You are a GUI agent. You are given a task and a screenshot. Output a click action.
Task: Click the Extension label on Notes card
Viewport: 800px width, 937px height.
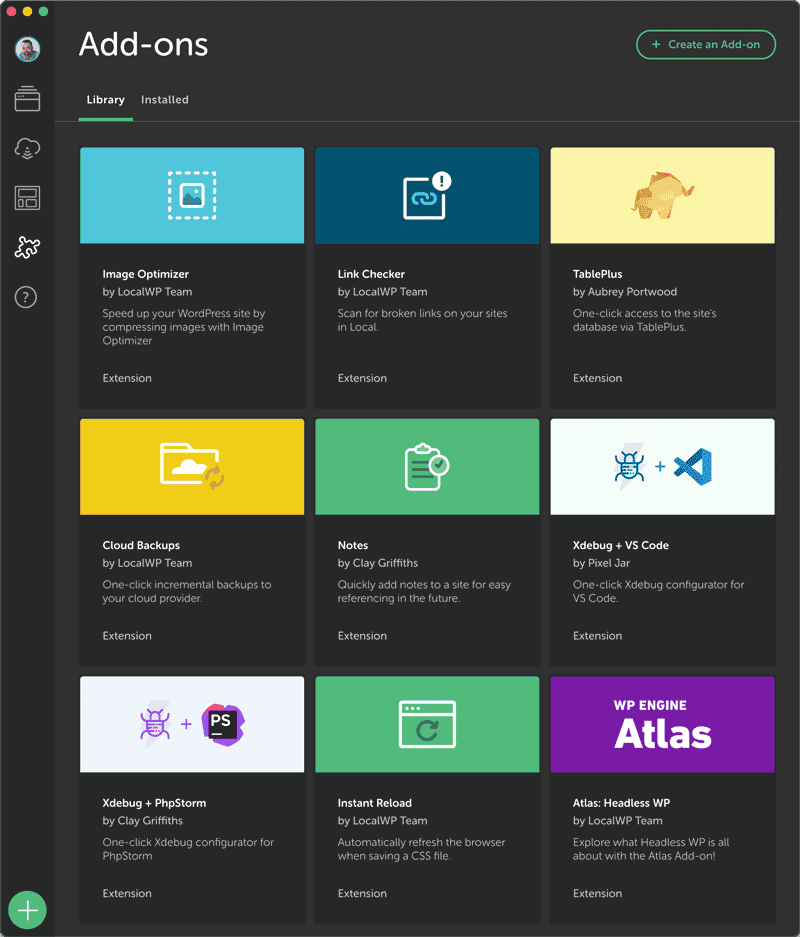coord(362,636)
